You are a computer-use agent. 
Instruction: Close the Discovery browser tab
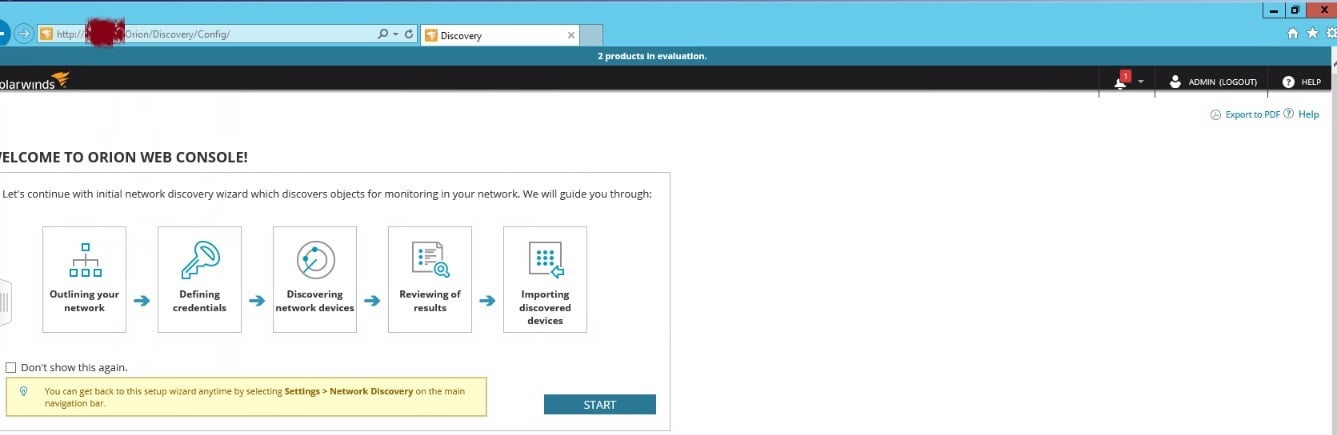[x=571, y=35]
